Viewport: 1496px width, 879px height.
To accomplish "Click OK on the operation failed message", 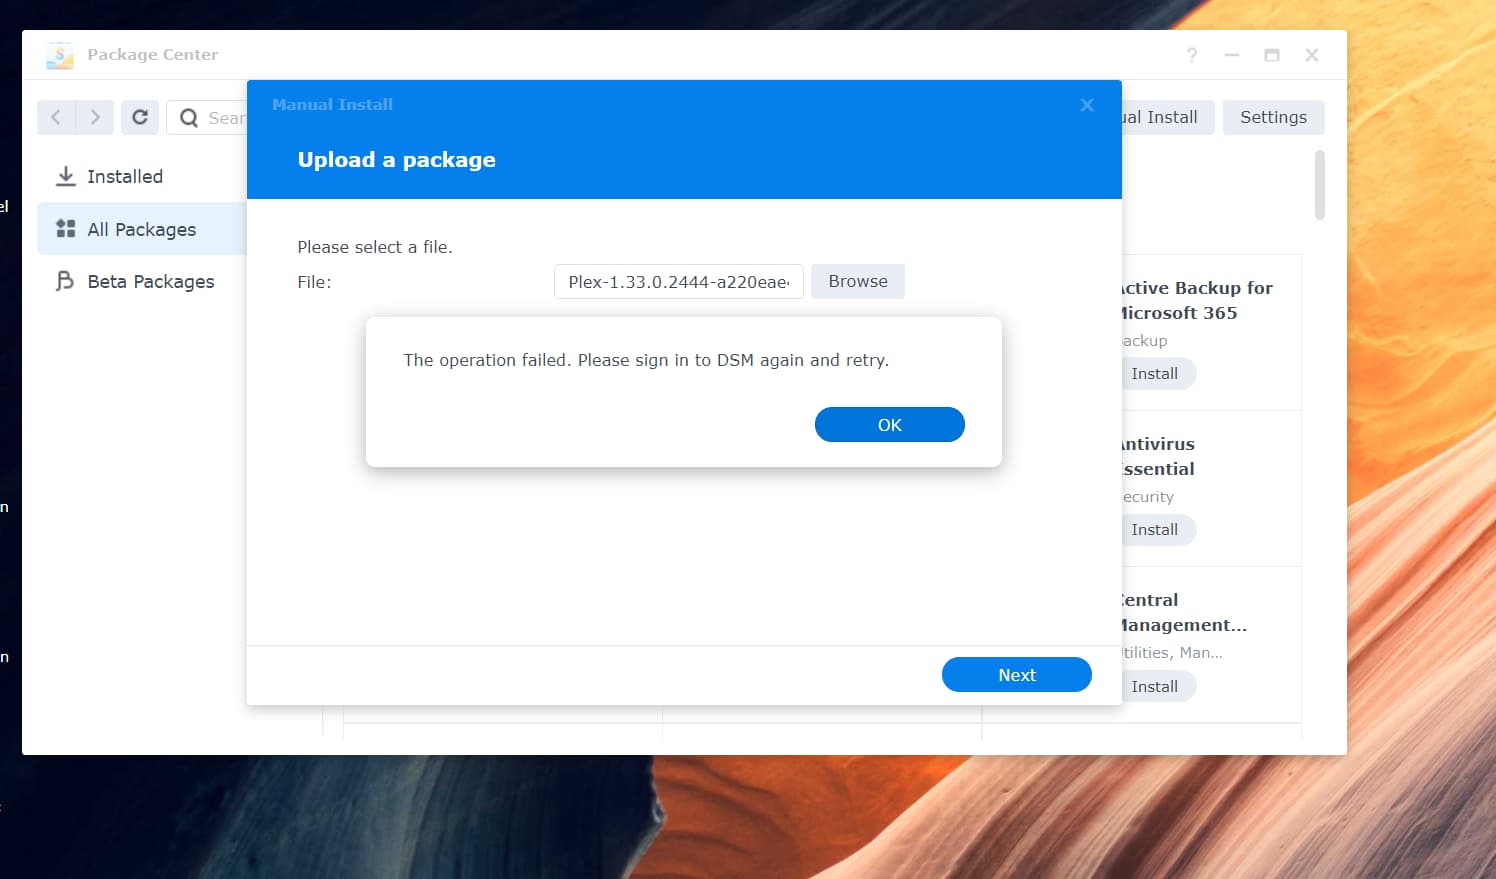I will (x=890, y=425).
